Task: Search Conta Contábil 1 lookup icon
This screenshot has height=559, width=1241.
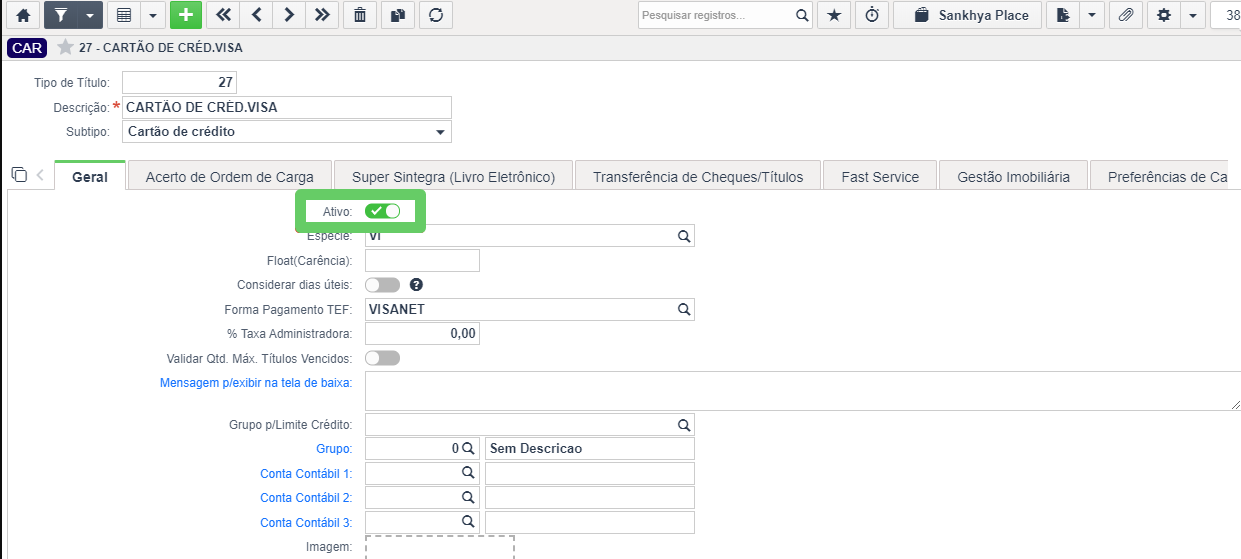Action: pos(467,473)
